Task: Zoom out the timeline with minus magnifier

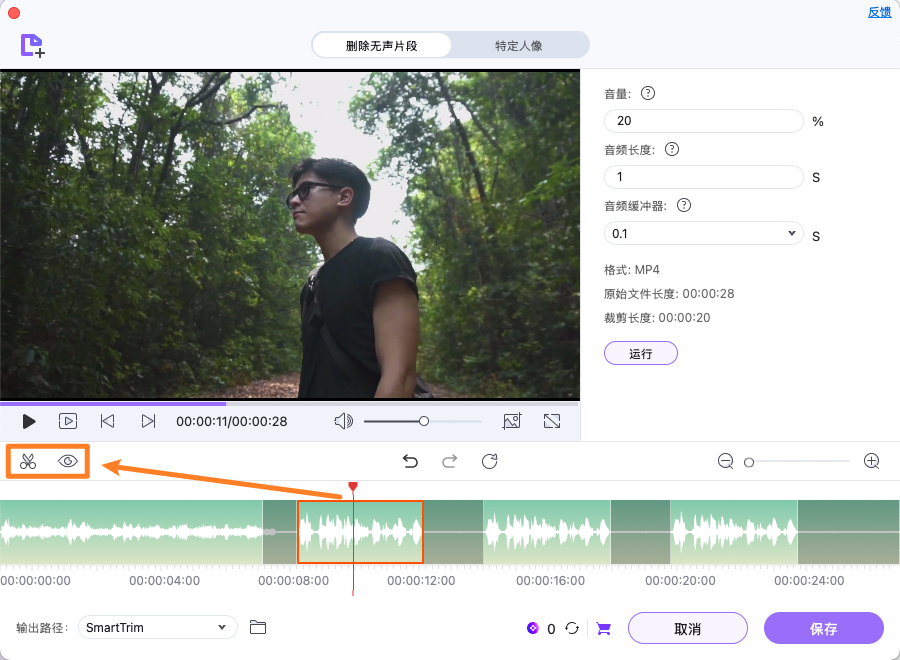Action: point(725,461)
